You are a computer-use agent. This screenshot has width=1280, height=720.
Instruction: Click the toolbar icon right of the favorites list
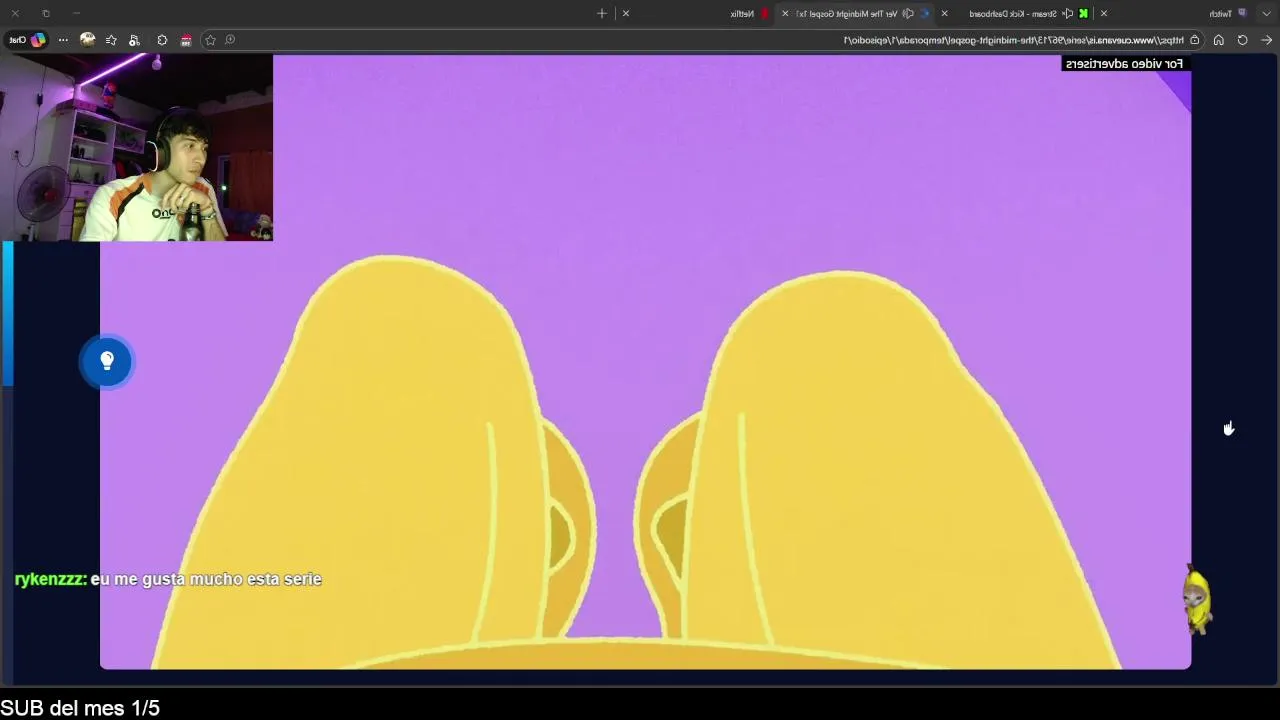(x=134, y=40)
